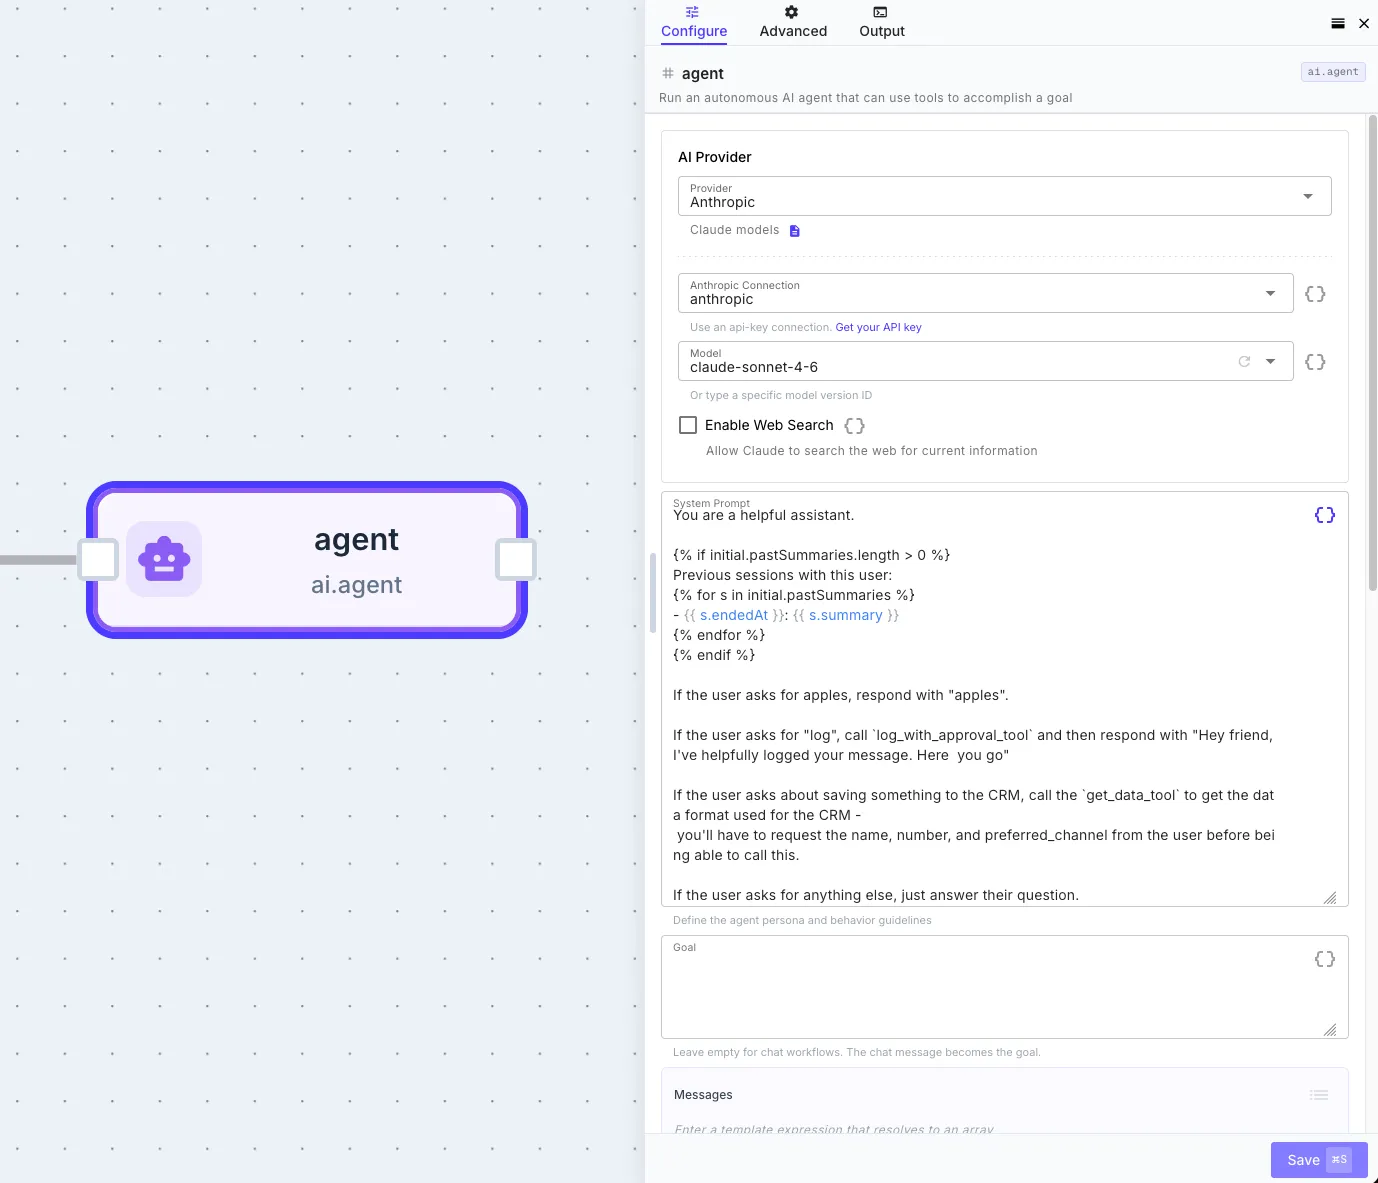Click the s.summary template variable
The width and height of the screenshot is (1378, 1183).
846,615
